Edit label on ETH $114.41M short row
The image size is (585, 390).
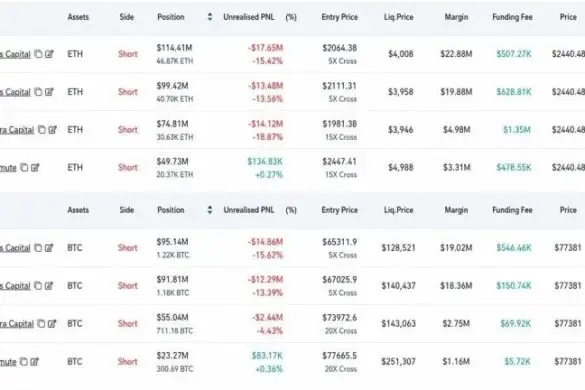49,54
